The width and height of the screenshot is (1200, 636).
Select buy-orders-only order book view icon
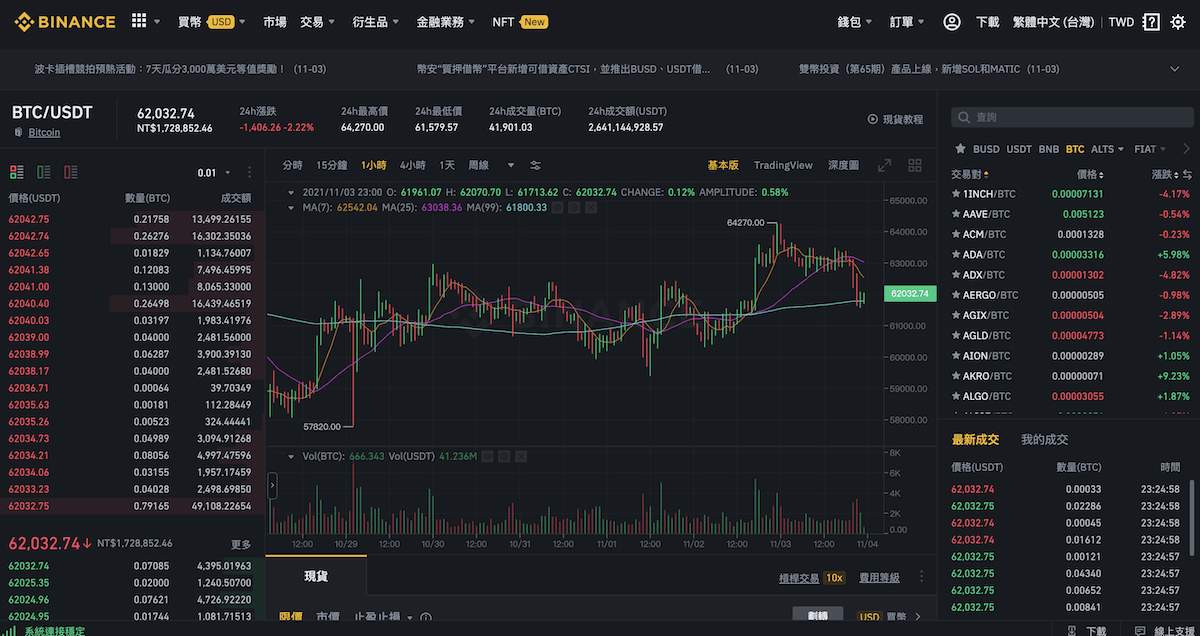[44, 172]
